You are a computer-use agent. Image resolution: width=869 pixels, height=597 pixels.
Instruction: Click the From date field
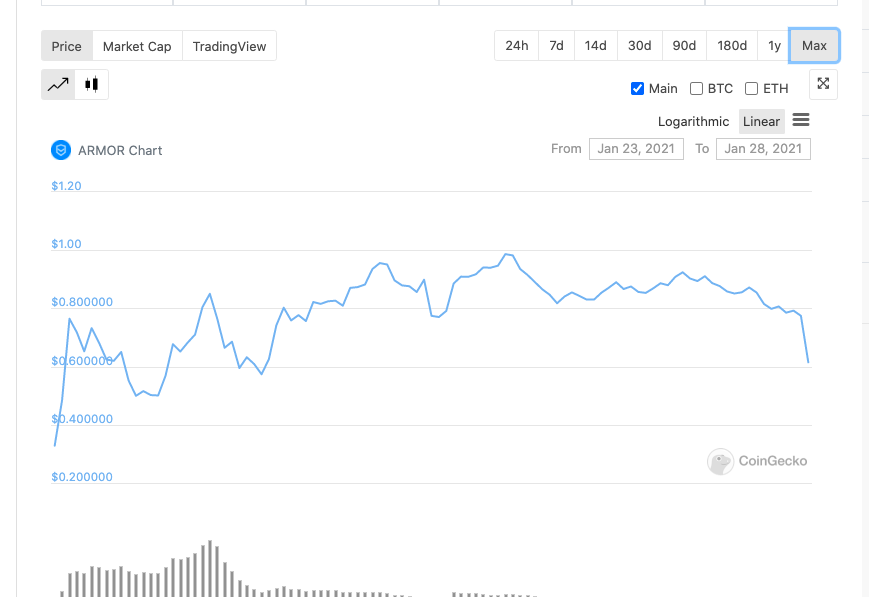click(636, 149)
